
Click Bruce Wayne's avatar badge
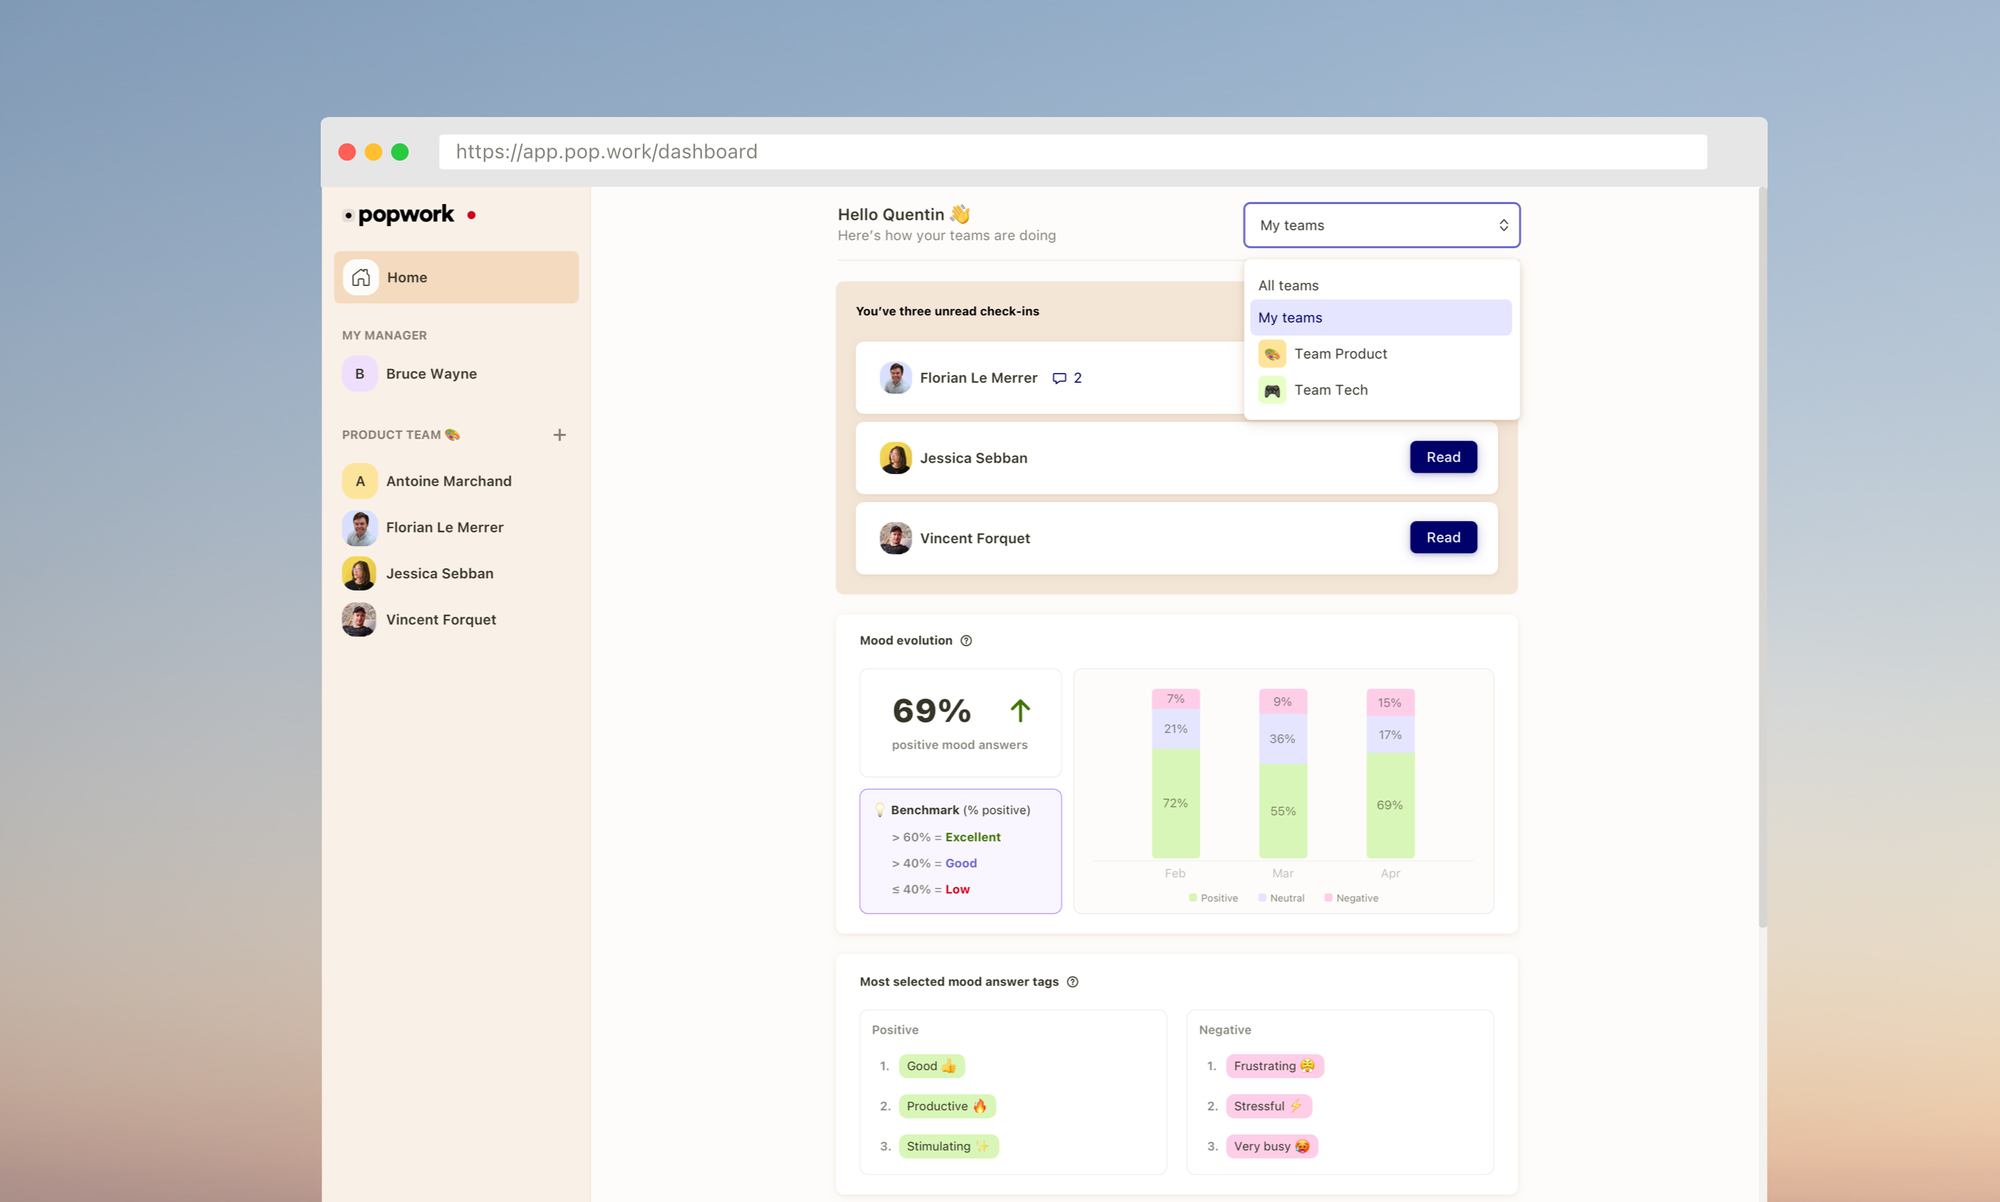[x=359, y=374]
